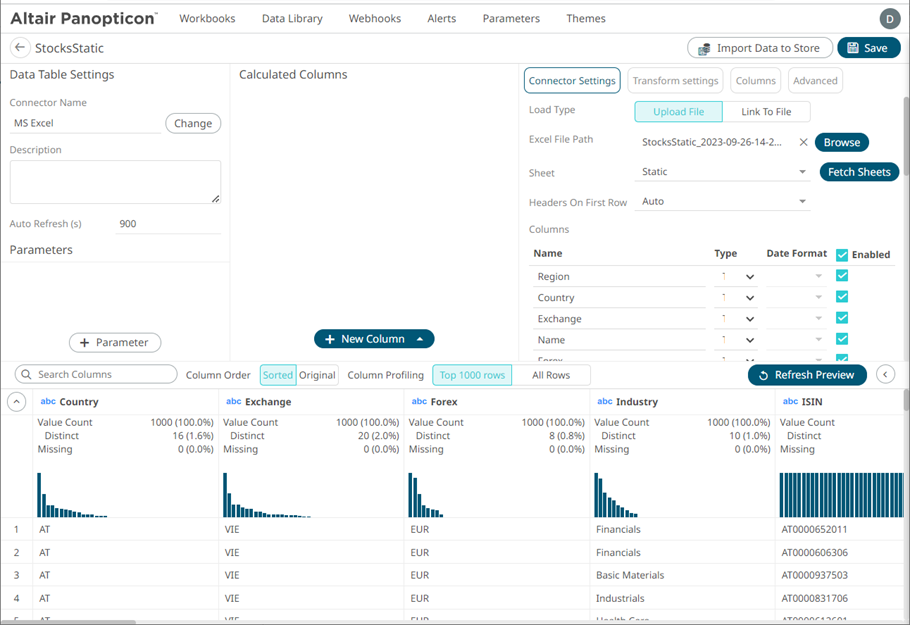Collapse the data preview with the up chevron
The width and height of the screenshot is (910, 625).
[17, 402]
